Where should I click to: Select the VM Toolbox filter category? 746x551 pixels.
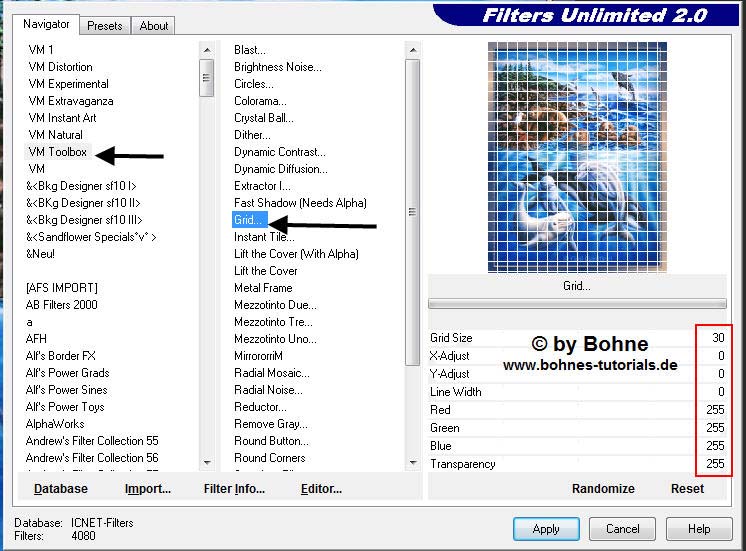58,152
